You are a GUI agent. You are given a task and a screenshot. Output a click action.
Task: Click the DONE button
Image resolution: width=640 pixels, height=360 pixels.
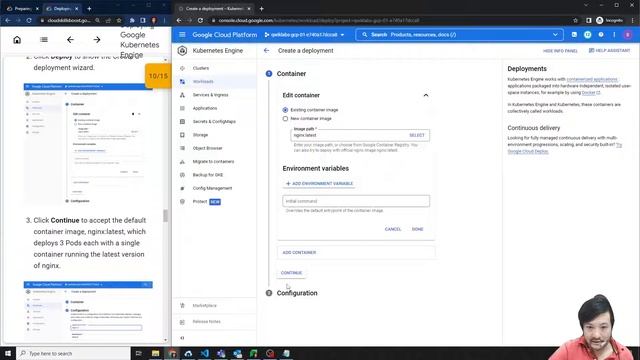417,229
